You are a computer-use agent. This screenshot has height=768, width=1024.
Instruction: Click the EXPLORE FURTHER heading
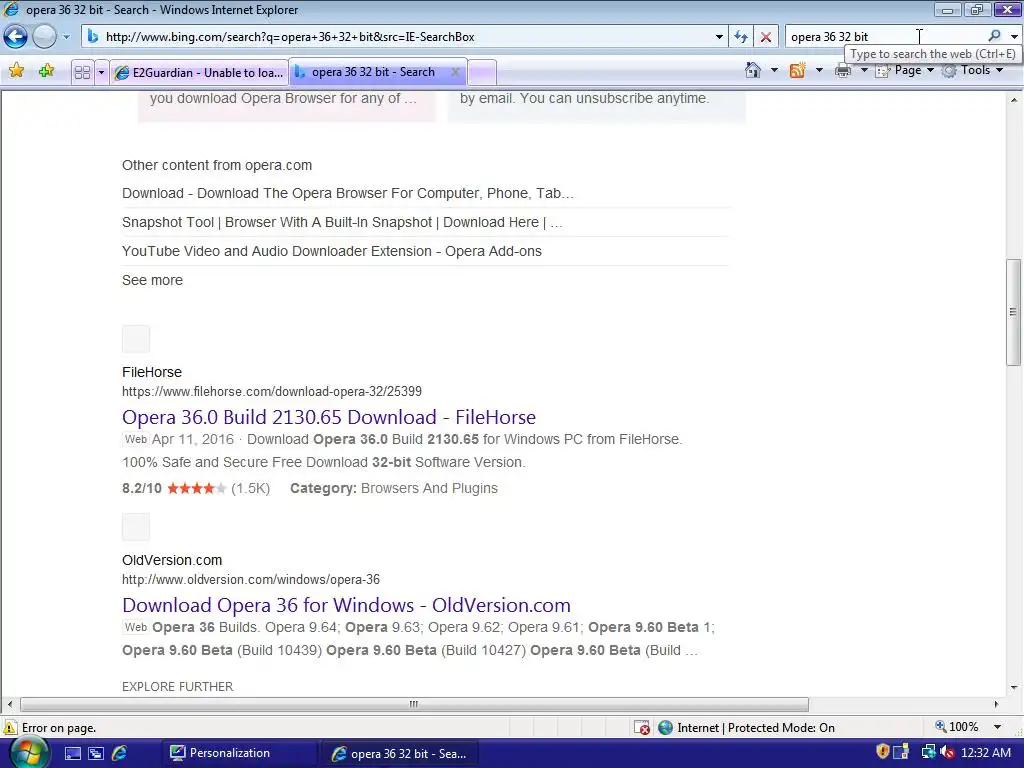point(178,686)
